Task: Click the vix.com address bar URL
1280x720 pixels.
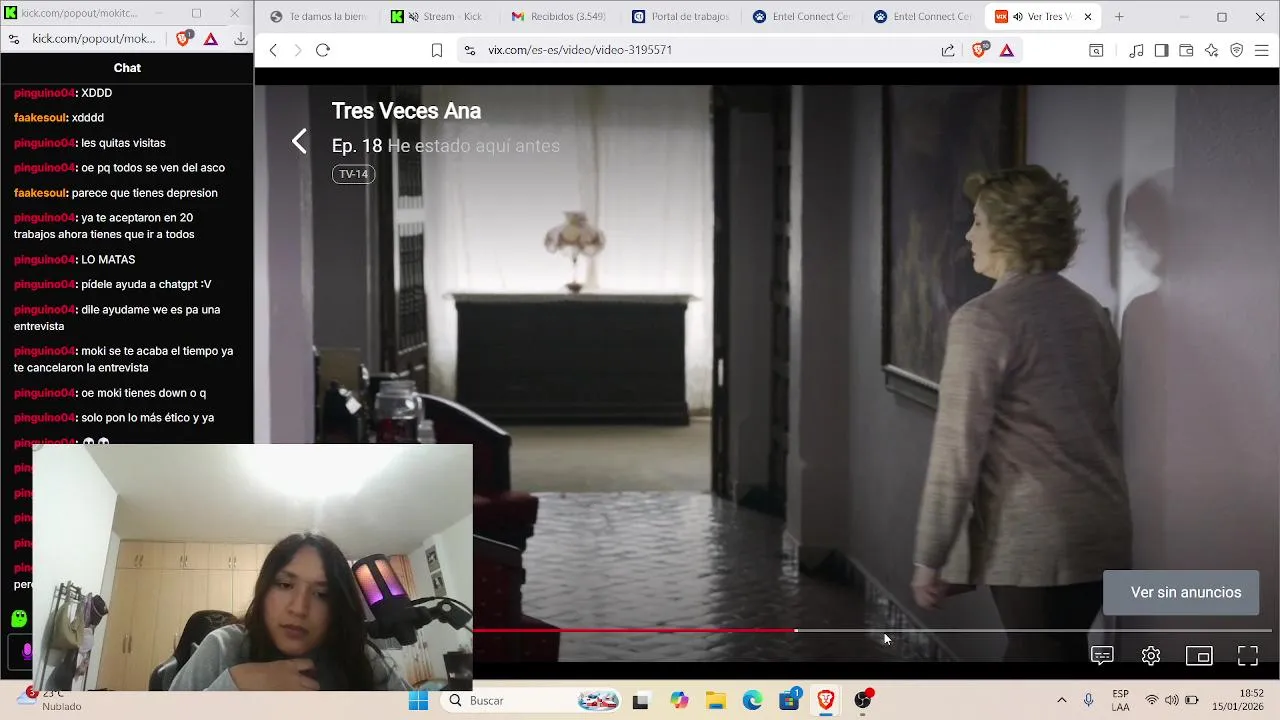Action: [x=580, y=50]
